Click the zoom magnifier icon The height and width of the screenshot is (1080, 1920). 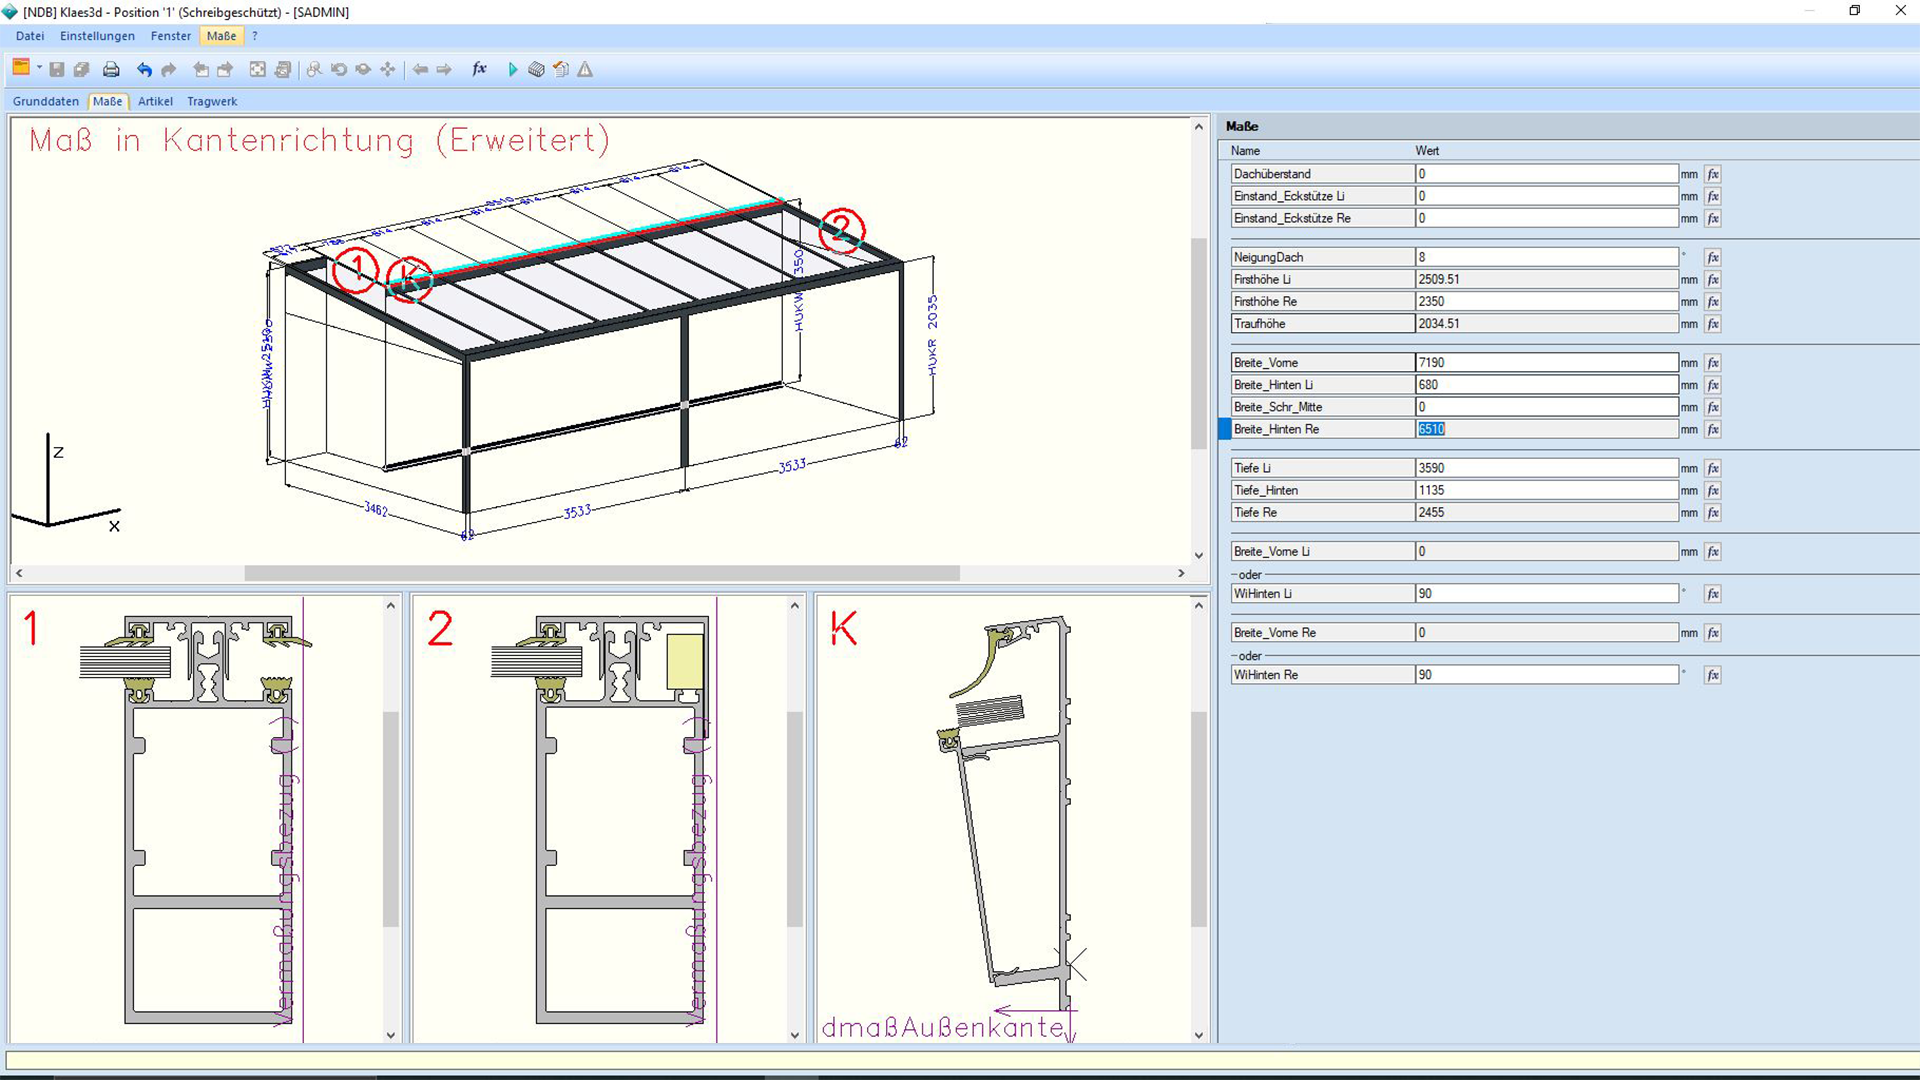click(314, 69)
